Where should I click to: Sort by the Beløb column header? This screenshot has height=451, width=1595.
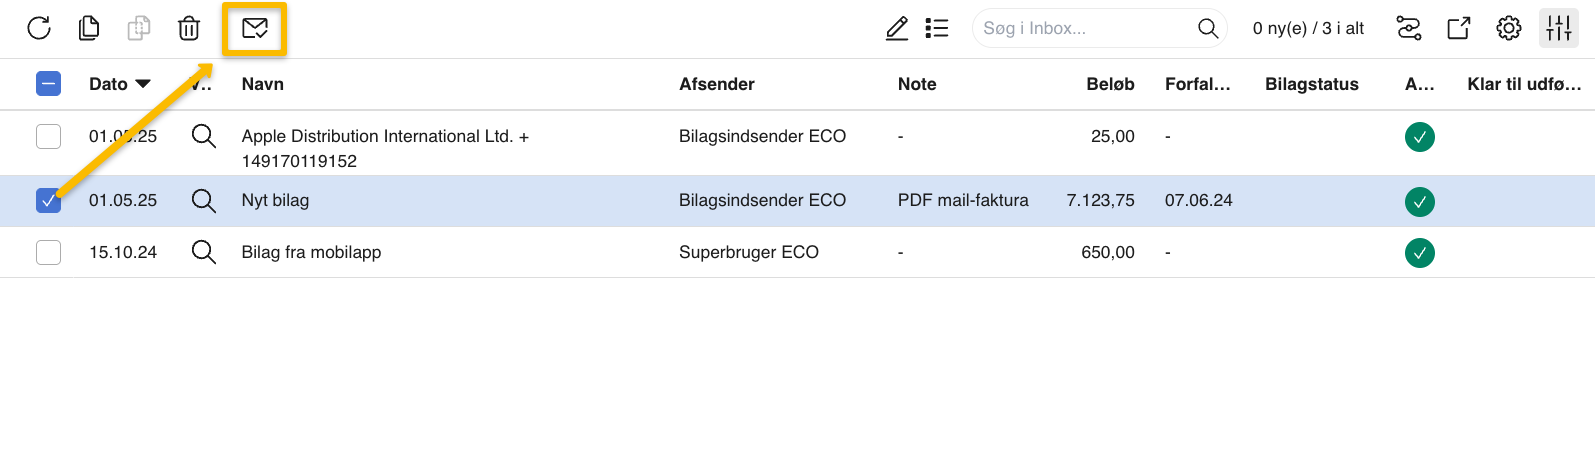[x=1110, y=84]
